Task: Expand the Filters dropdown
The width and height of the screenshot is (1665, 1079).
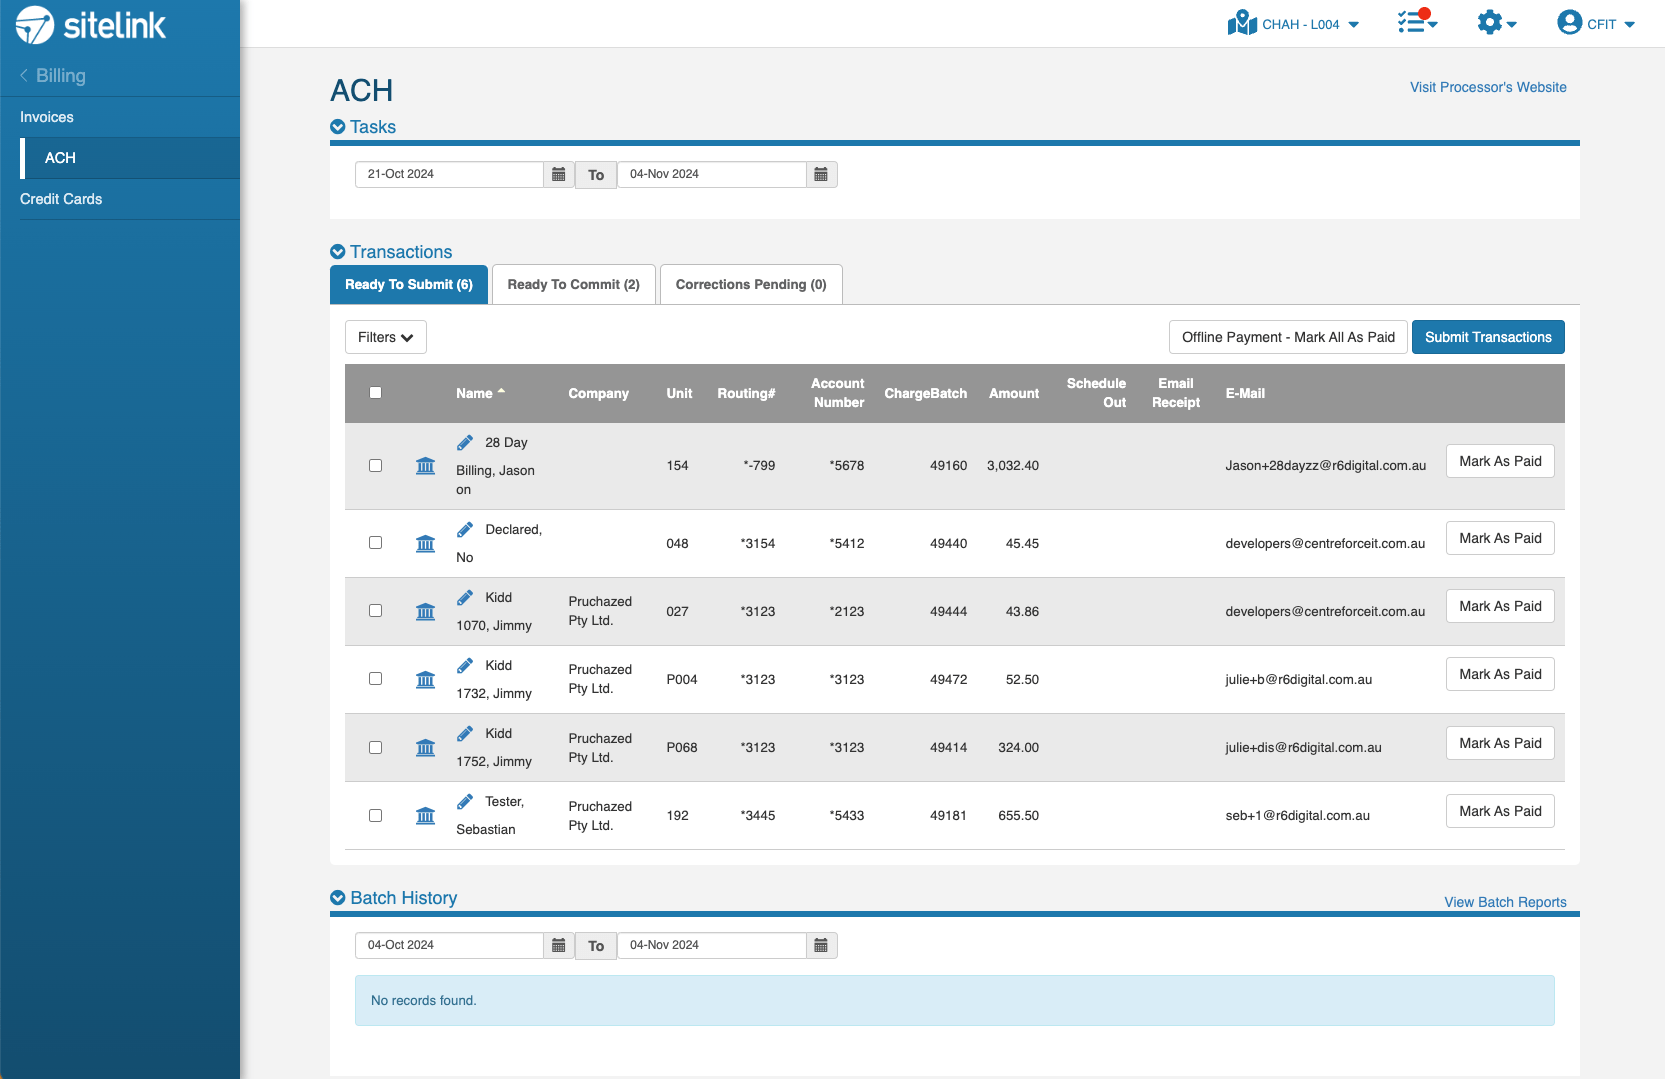Action: pyautogui.click(x=385, y=338)
